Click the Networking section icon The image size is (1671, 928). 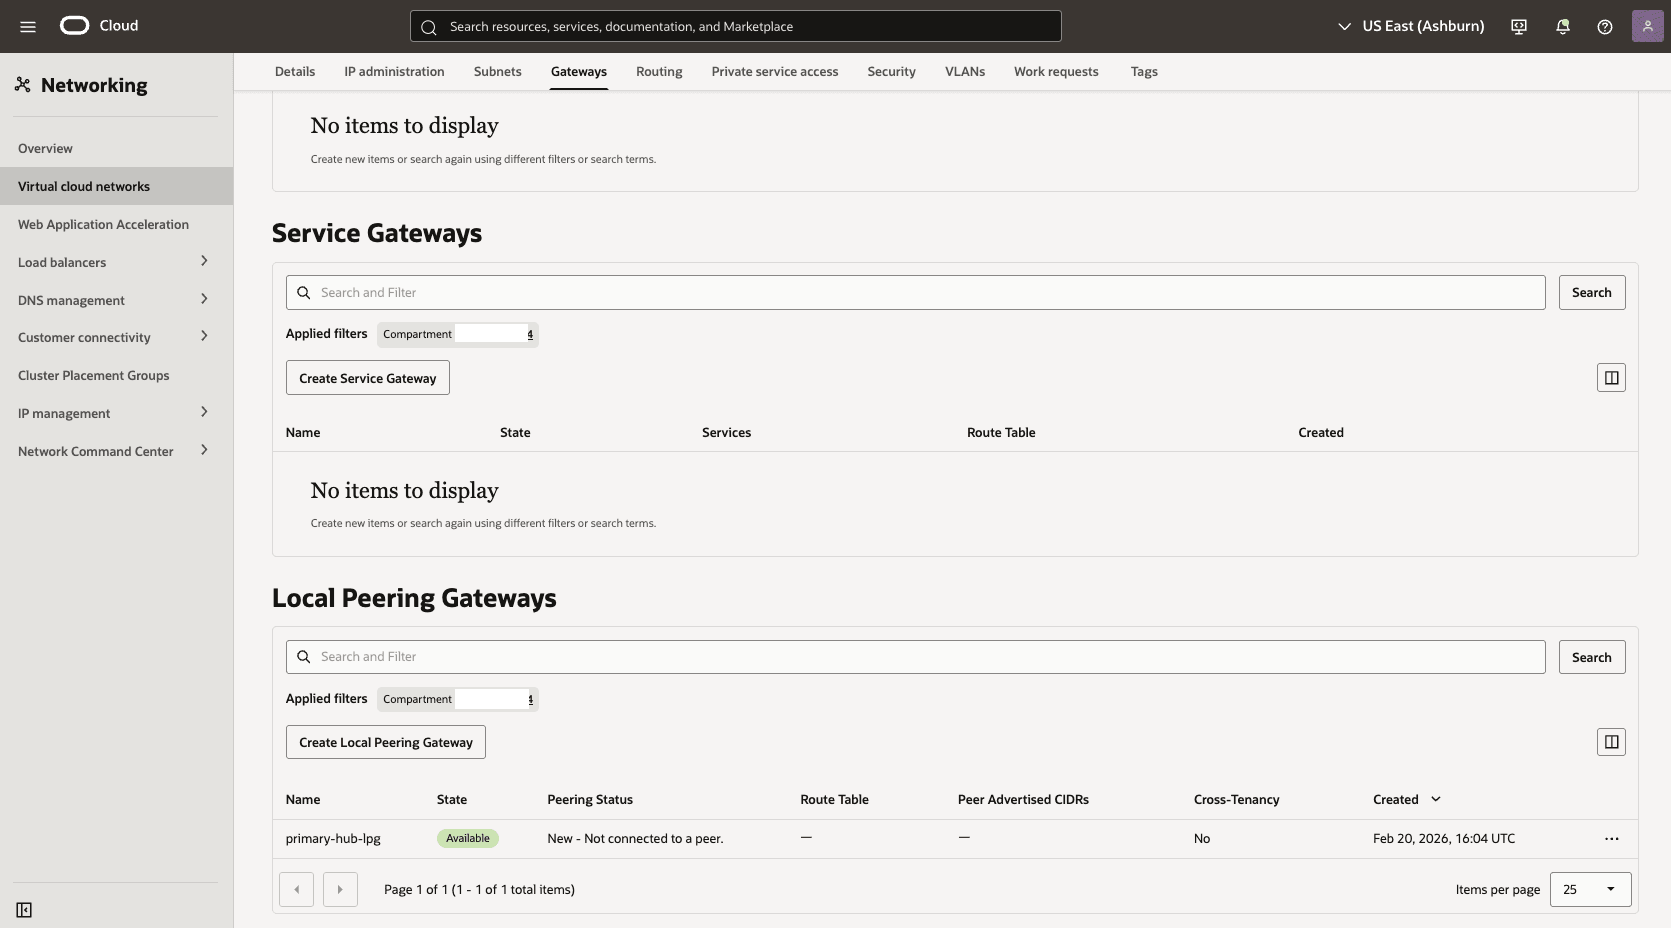(23, 84)
